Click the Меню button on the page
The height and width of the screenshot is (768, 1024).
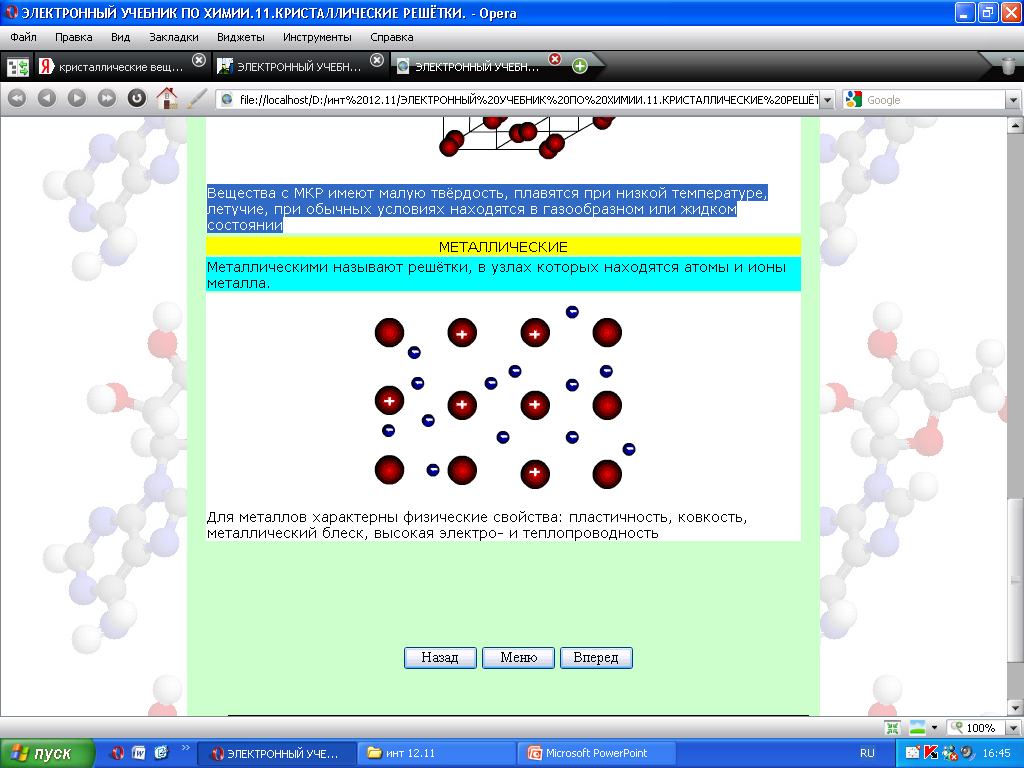pyautogui.click(x=519, y=657)
